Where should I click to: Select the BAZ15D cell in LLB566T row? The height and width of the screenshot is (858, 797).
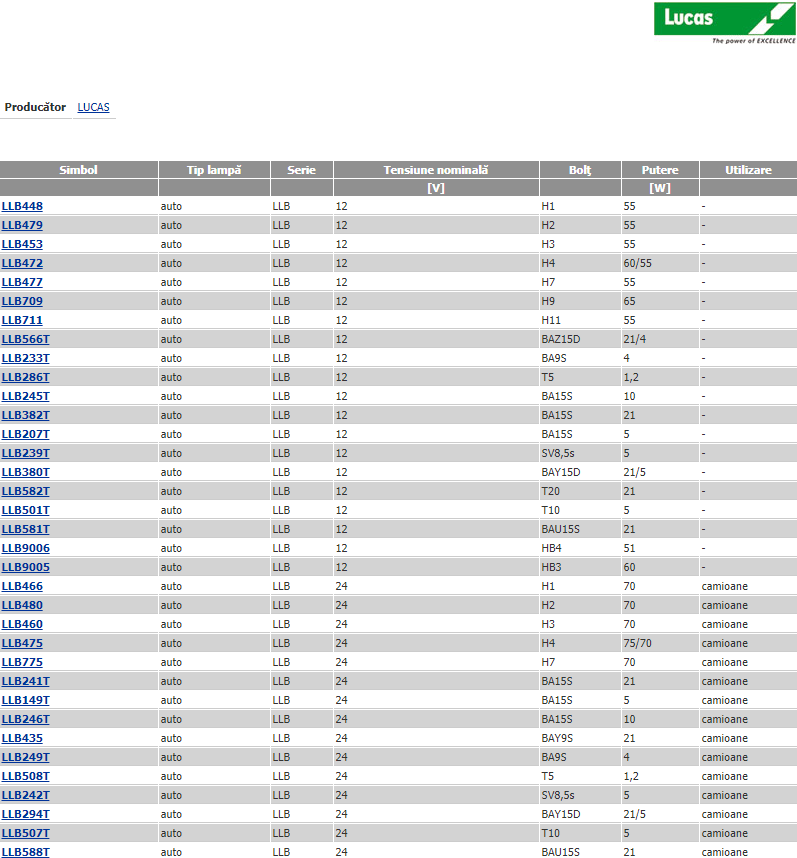[x=560, y=339]
